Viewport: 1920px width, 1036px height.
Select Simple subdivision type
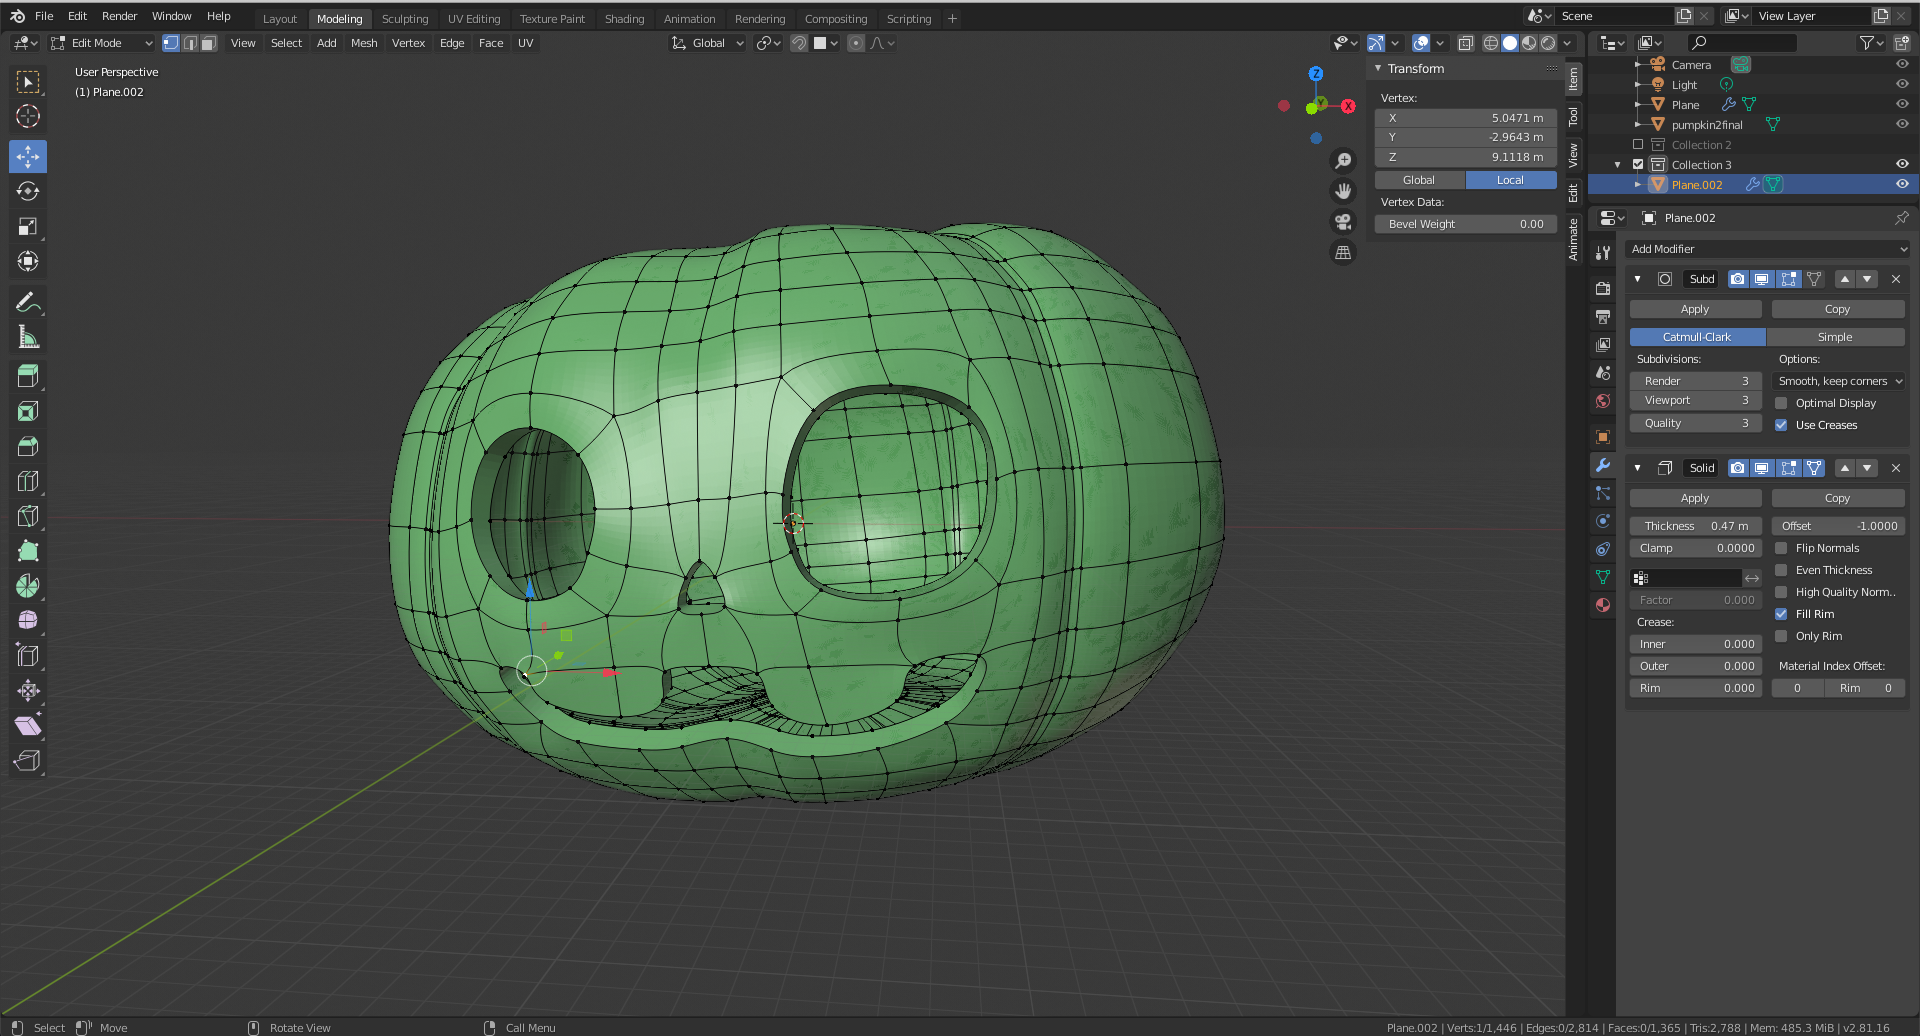(x=1835, y=337)
